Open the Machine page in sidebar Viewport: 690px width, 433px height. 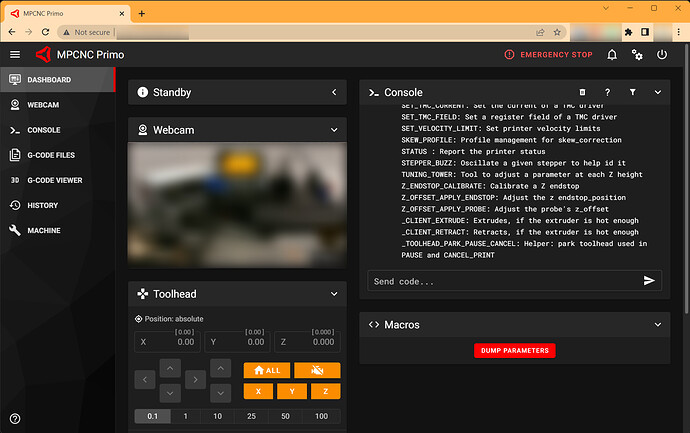click(44, 230)
